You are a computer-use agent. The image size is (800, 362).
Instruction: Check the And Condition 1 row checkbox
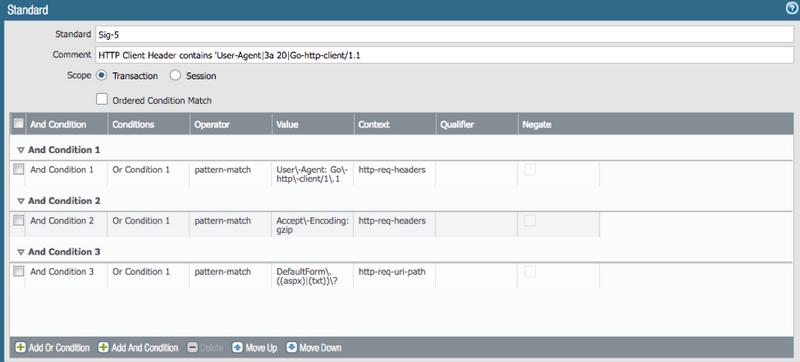click(18, 169)
